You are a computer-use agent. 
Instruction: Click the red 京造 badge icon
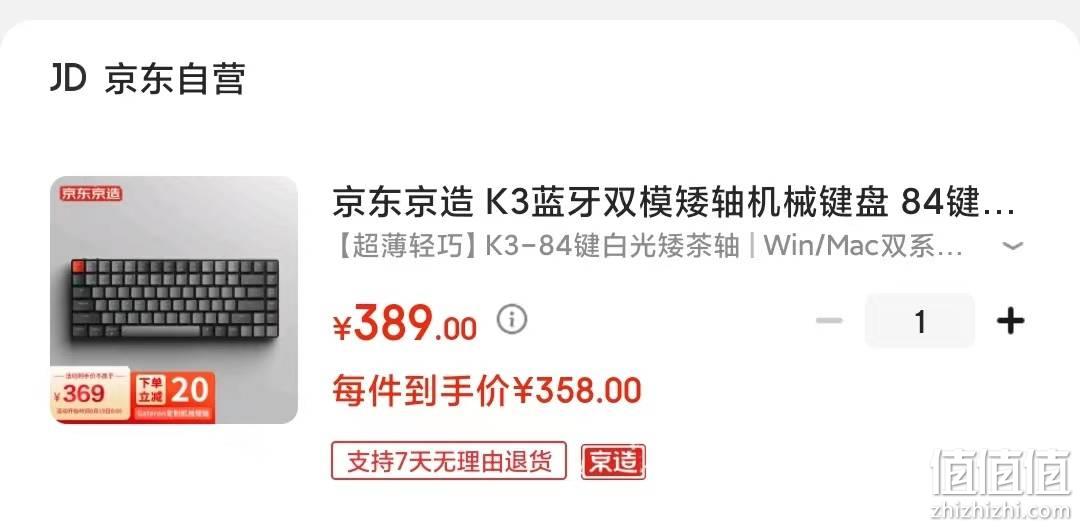tap(613, 461)
